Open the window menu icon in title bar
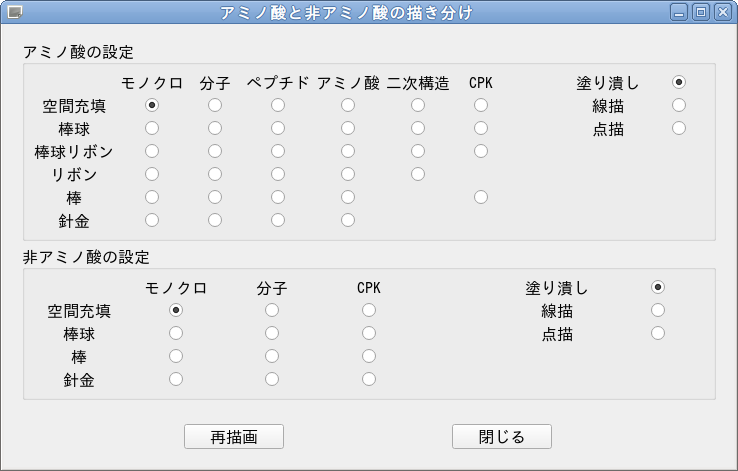Screen dimensions: 738x471 (15, 12)
